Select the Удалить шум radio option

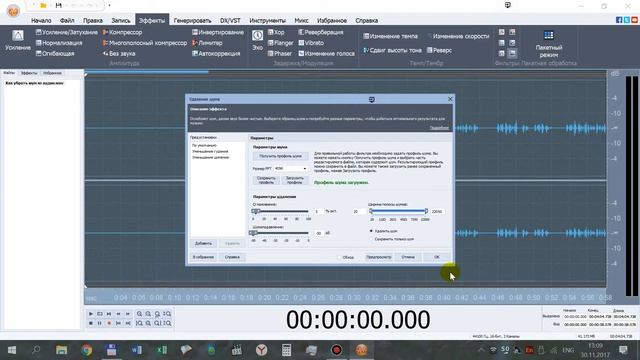pyautogui.click(x=371, y=231)
